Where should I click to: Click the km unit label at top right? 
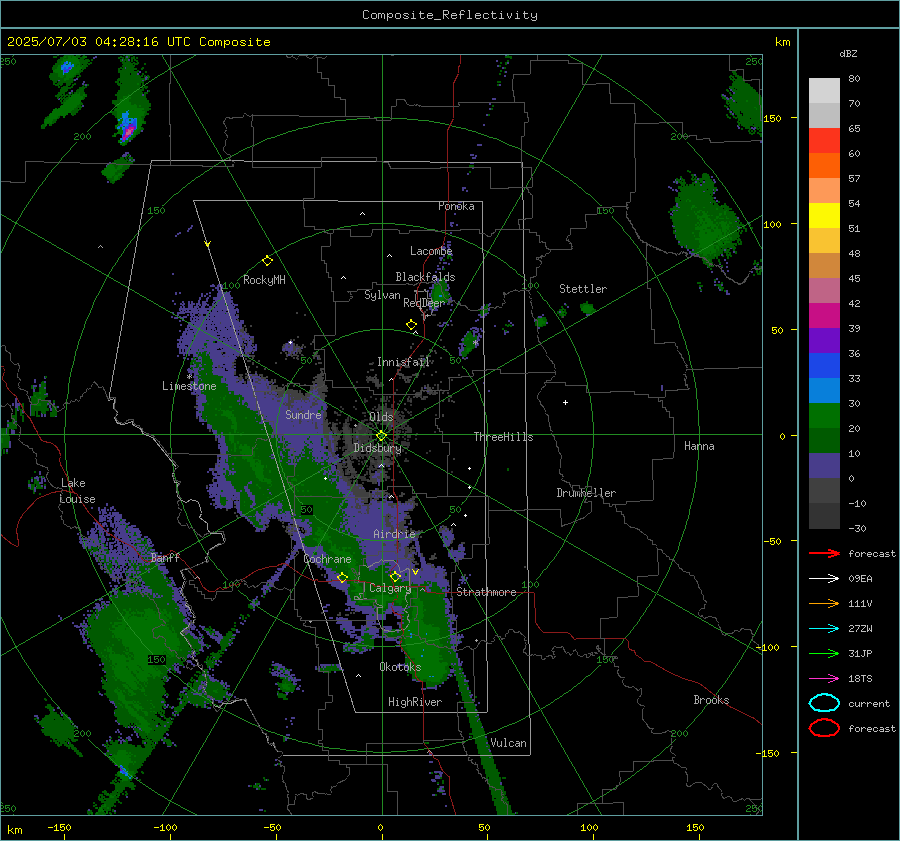coord(782,42)
